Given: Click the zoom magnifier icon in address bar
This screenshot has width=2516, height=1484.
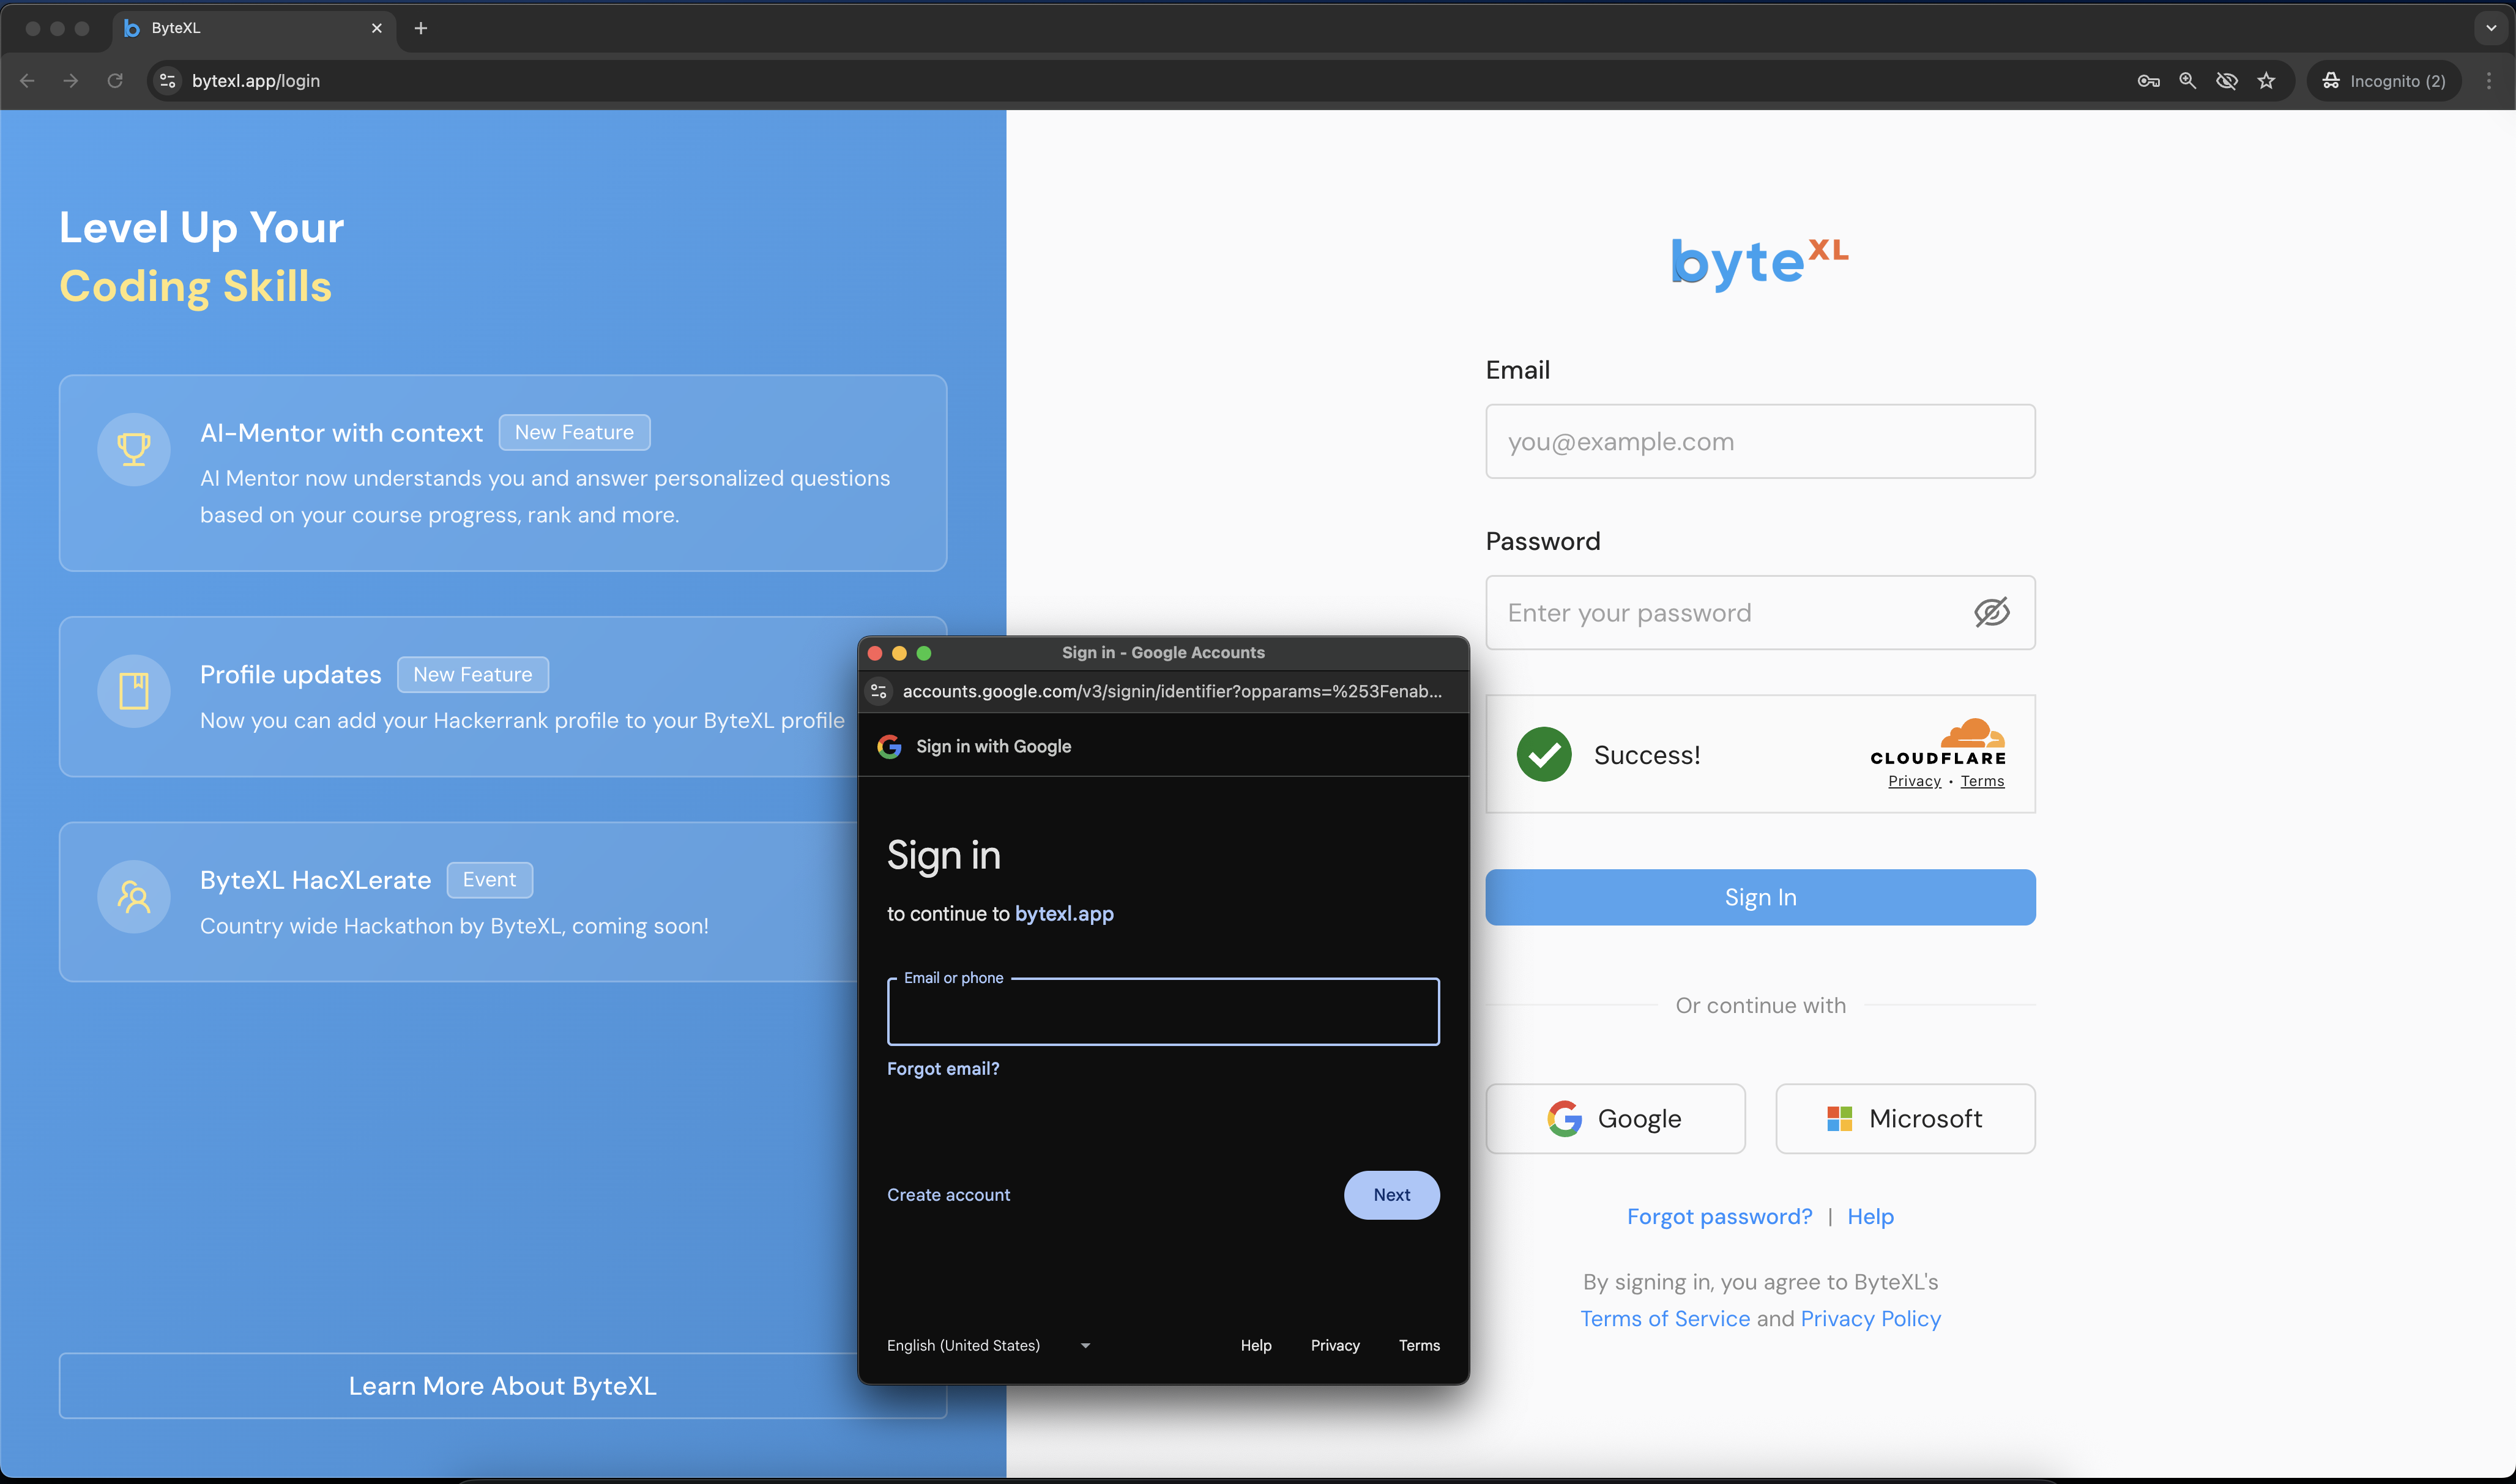Looking at the screenshot, I should pos(2187,81).
